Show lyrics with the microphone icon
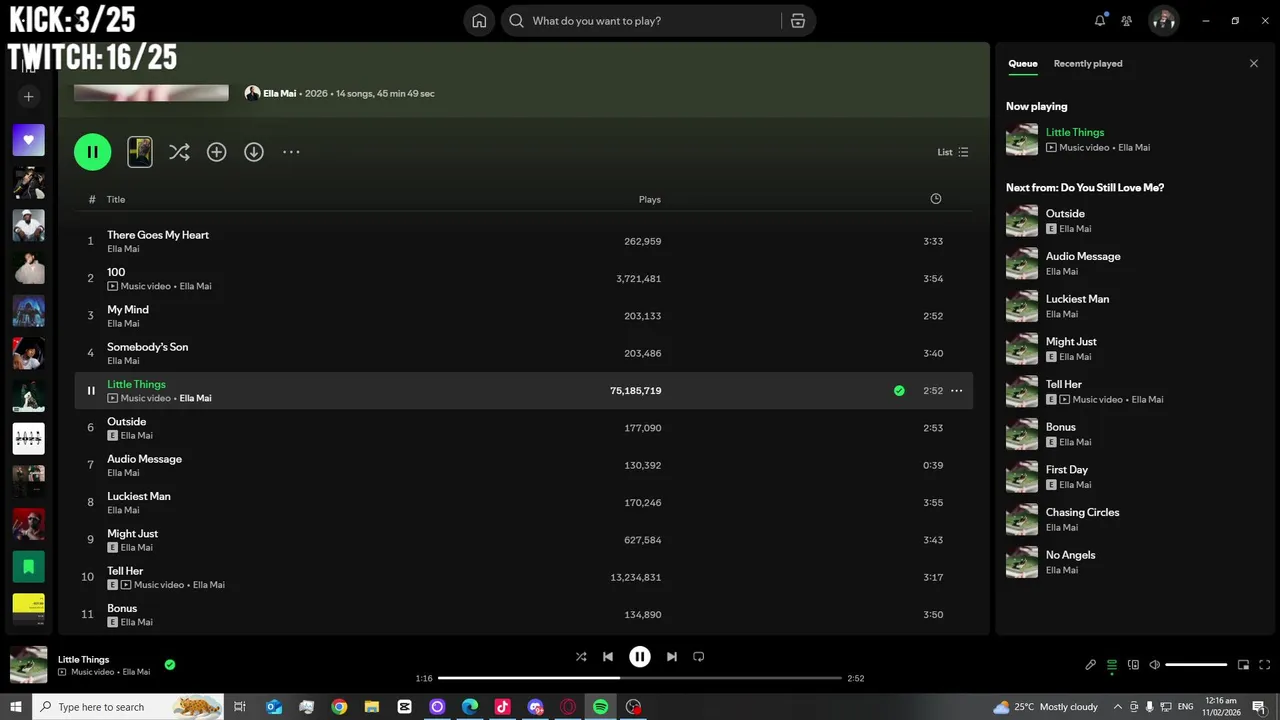This screenshot has height=720, width=1280. tap(1091, 665)
